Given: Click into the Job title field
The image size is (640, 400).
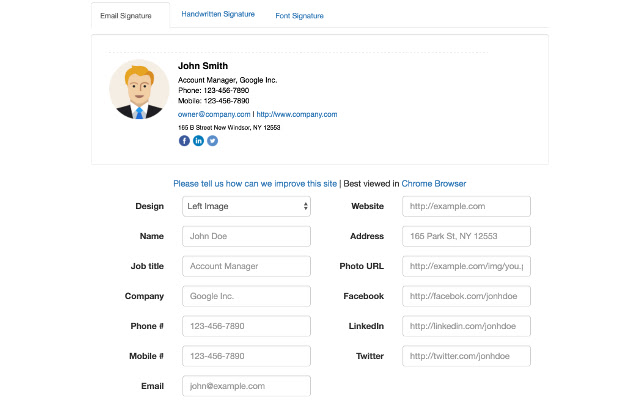Looking at the screenshot, I should [247, 266].
